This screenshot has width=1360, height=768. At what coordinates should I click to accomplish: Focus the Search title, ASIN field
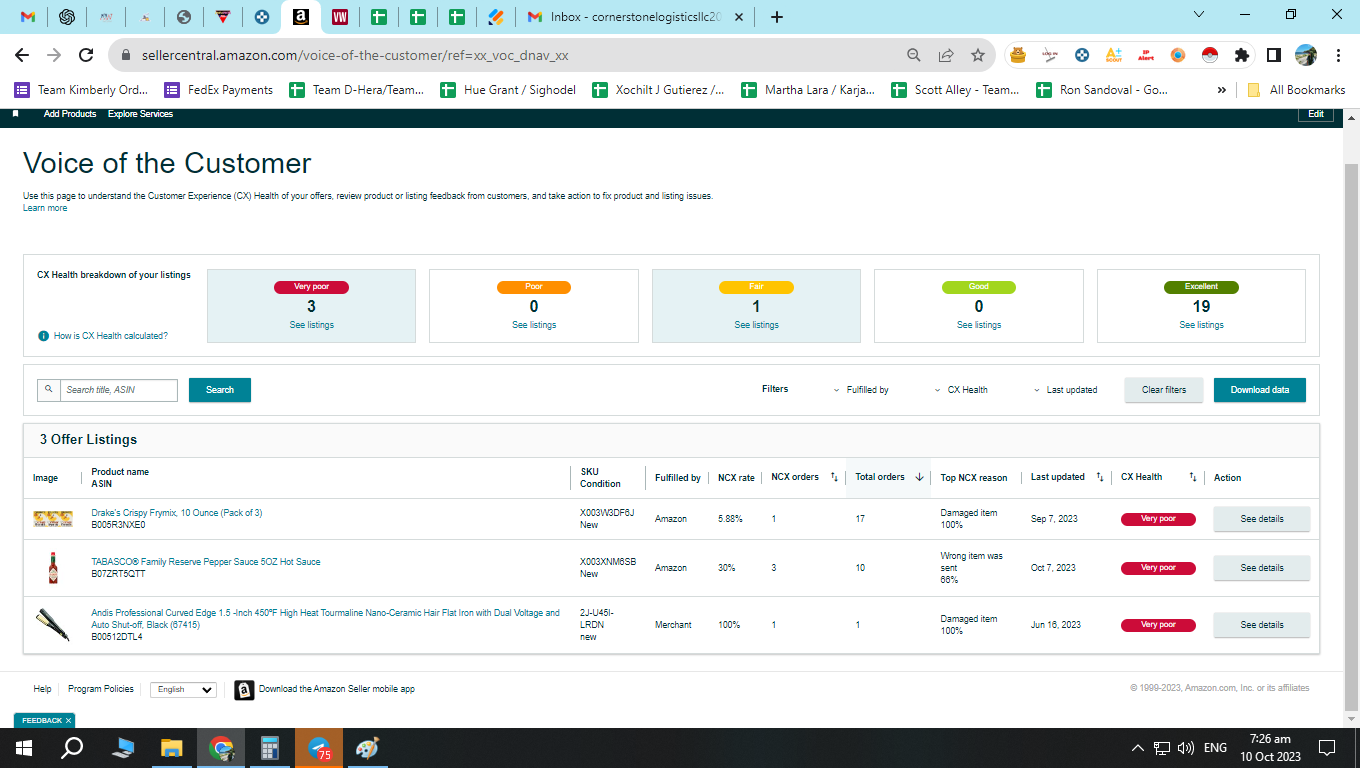point(118,390)
